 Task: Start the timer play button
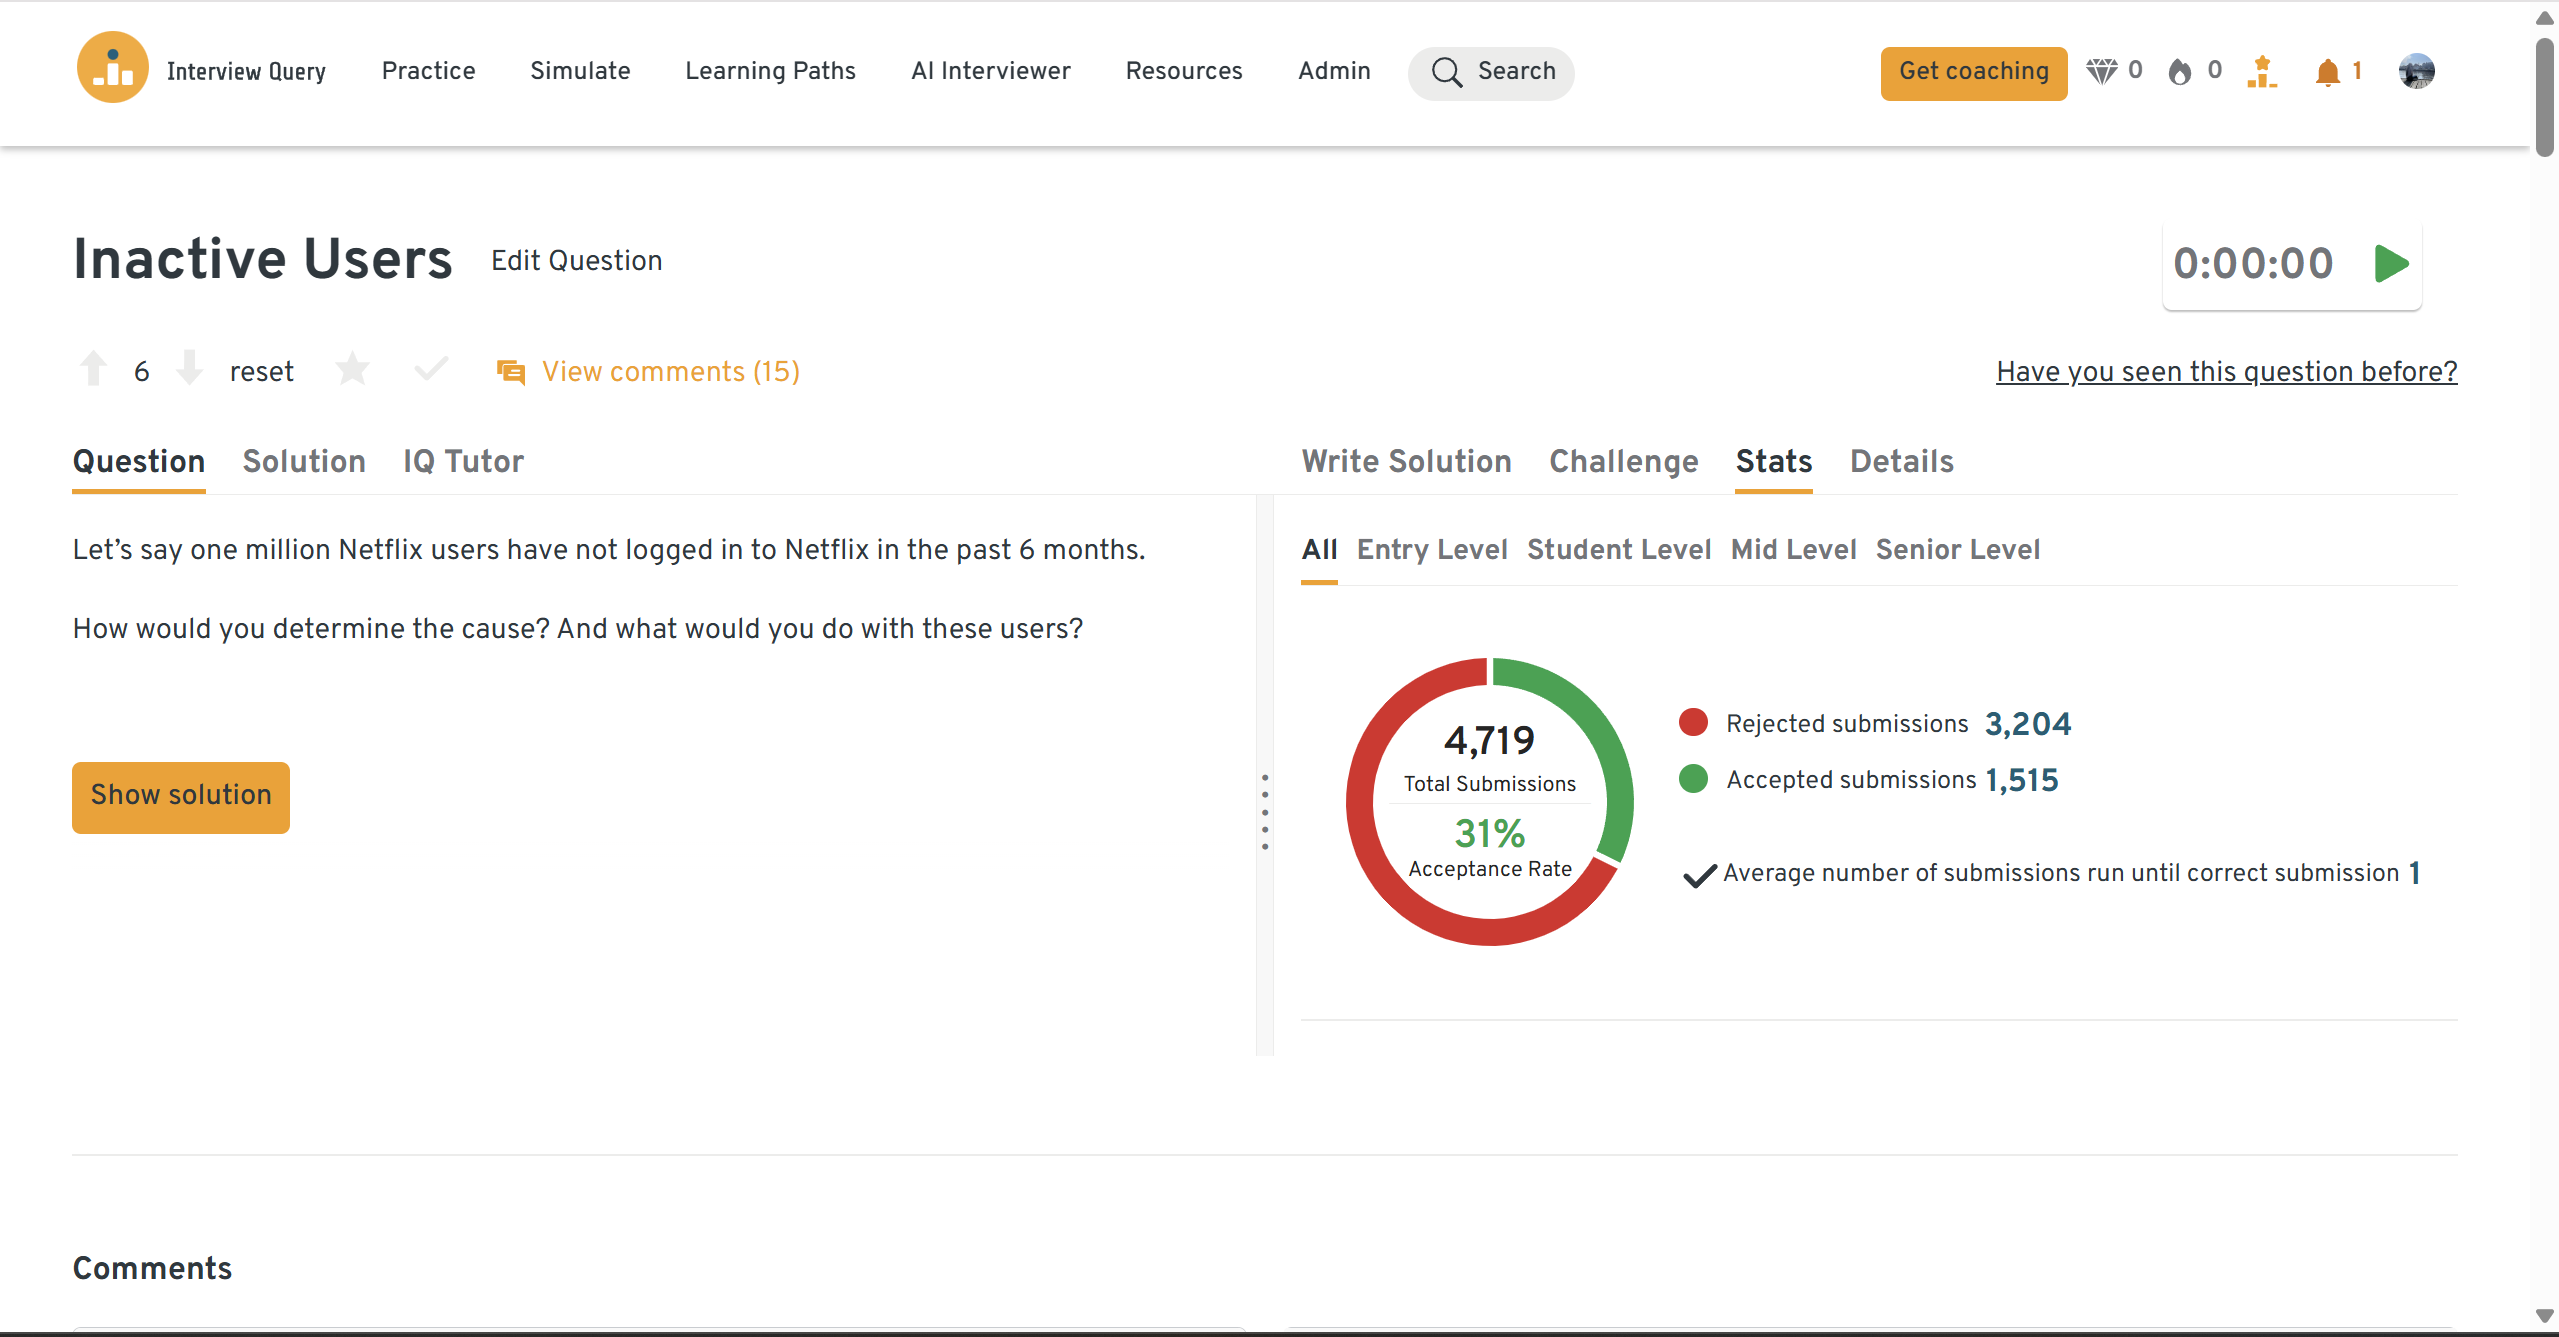point(2391,264)
